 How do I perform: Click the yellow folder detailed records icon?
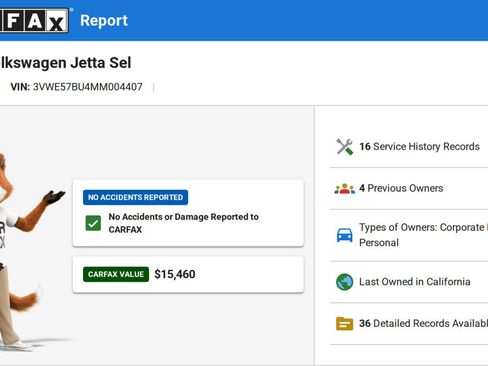pyautogui.click(x=344, y=324)
